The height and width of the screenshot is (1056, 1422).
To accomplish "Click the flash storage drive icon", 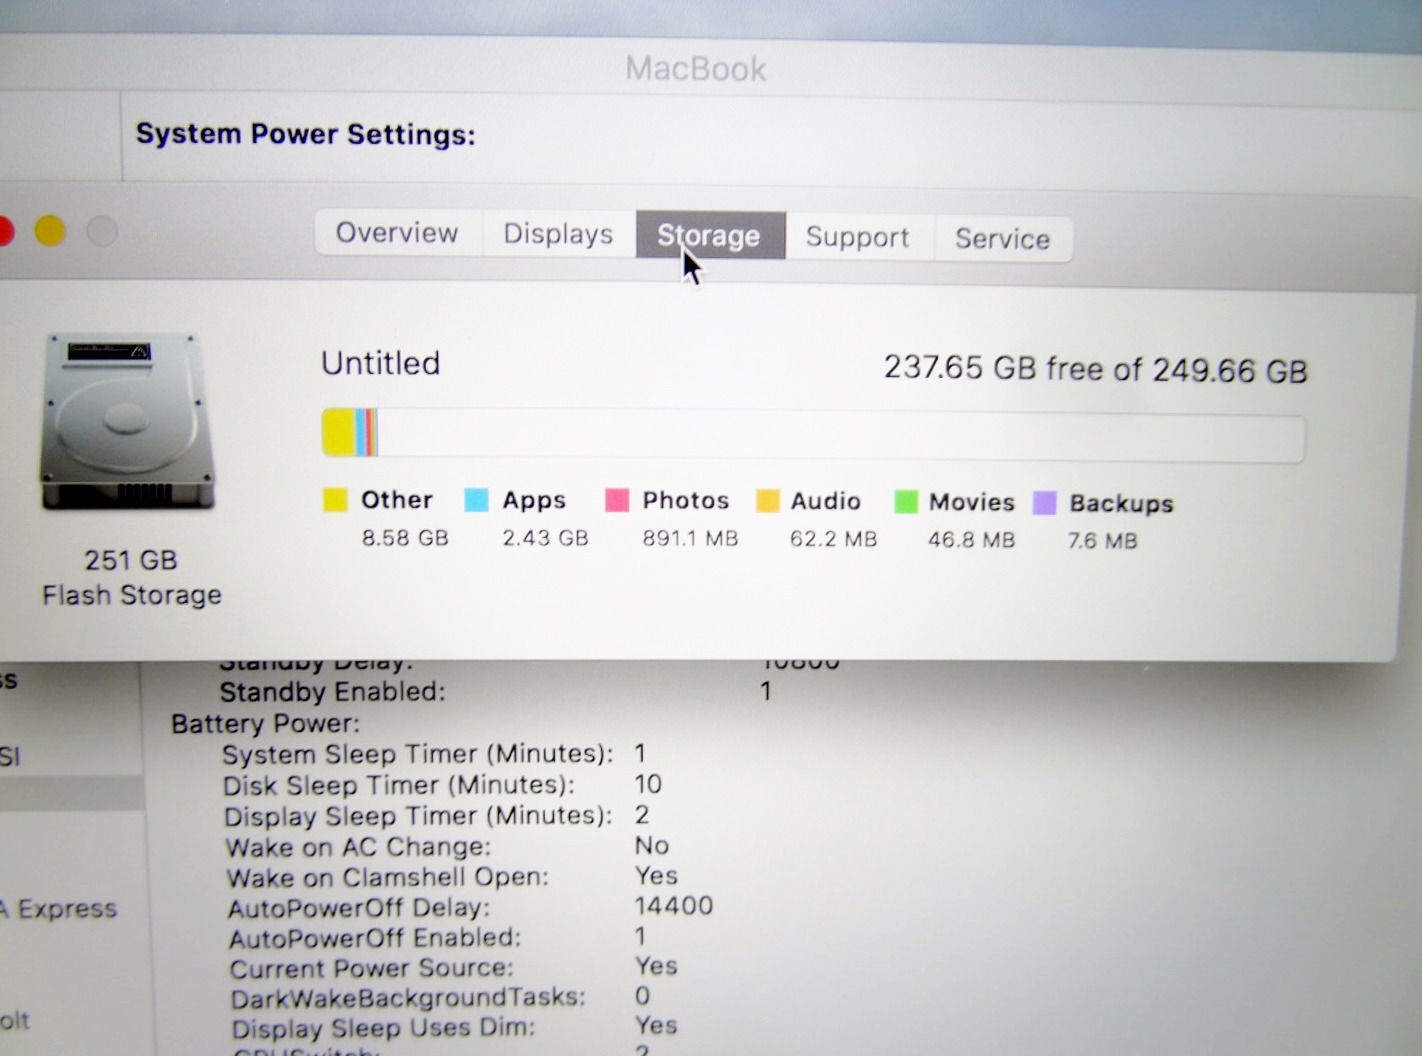I will 128,423.
